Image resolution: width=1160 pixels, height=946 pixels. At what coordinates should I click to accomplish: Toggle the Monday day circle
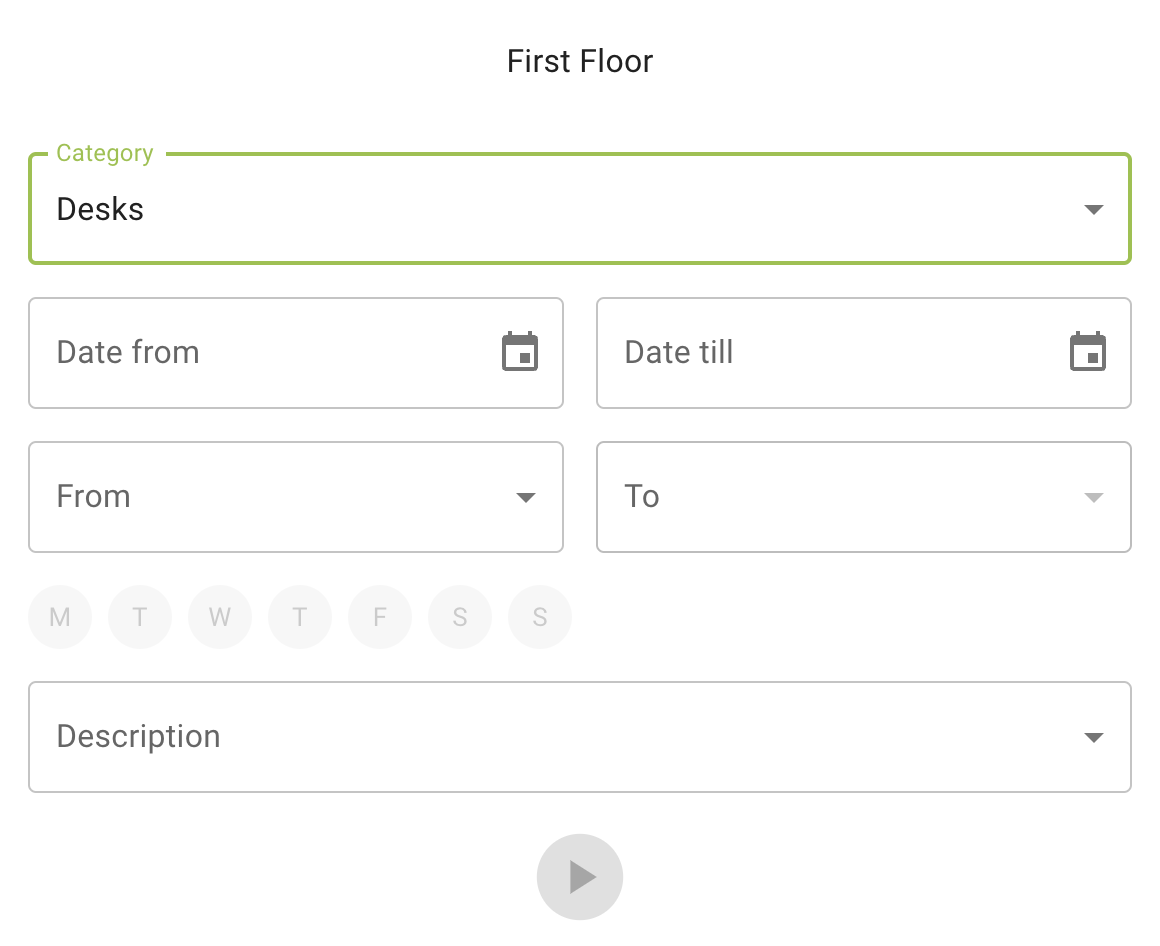(x=60, y=617)
